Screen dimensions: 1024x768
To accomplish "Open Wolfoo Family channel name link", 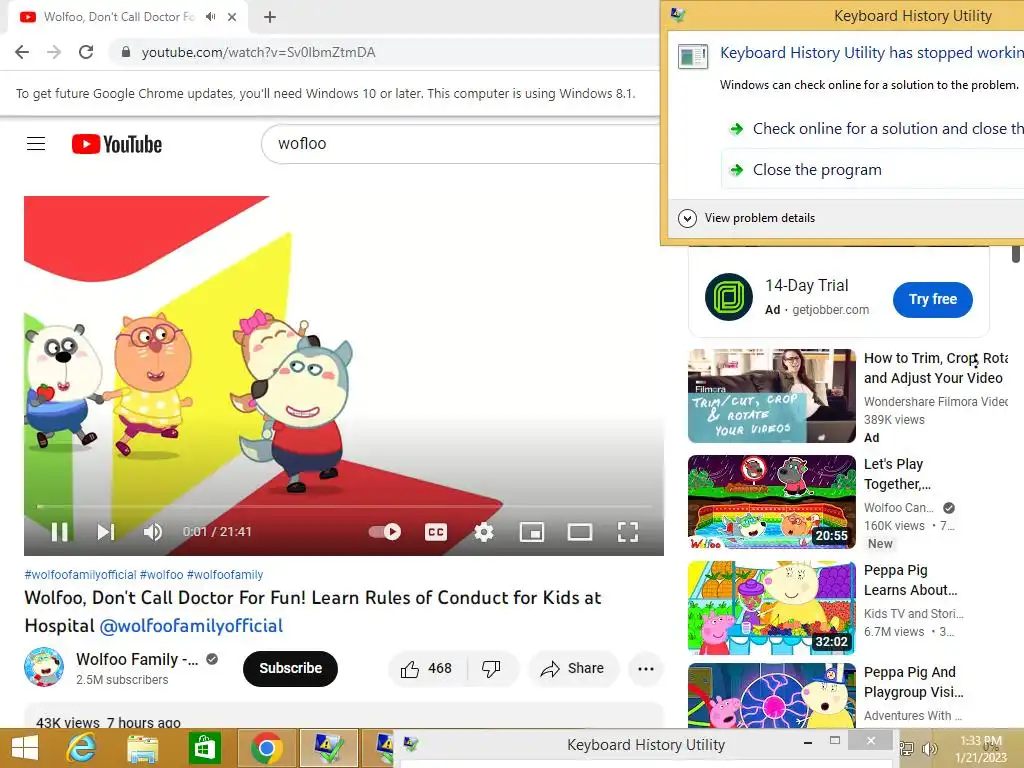I will pos(137,660).
